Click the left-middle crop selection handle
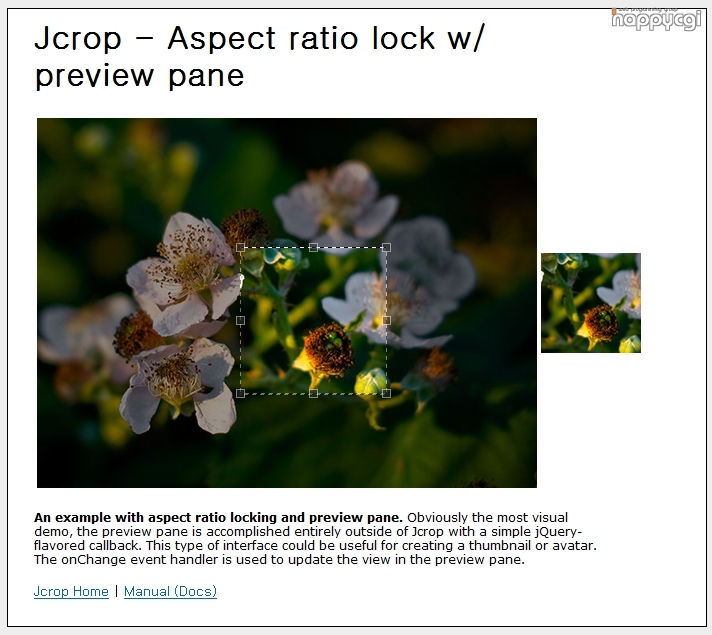712x635 pixels. 240,321
